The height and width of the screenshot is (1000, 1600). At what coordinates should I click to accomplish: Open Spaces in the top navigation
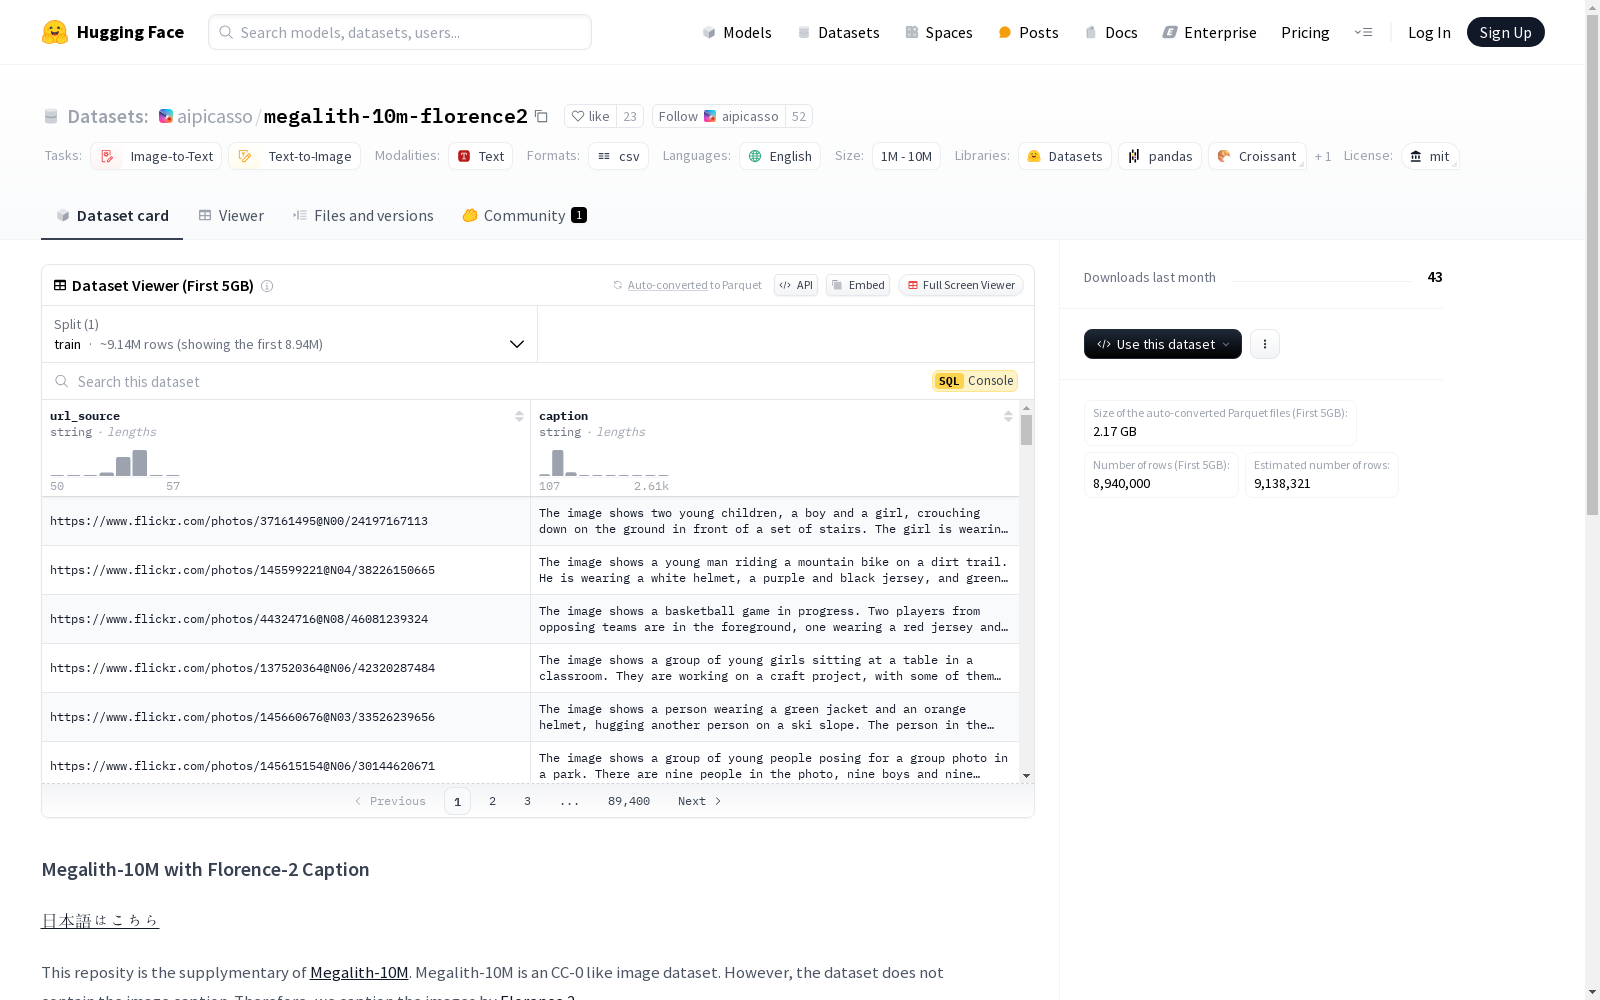point(939,32)
